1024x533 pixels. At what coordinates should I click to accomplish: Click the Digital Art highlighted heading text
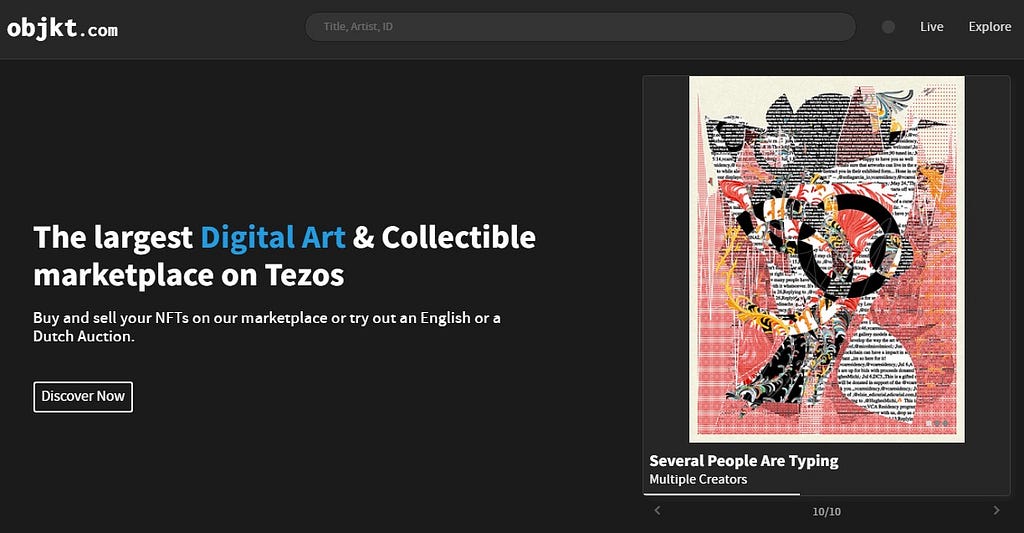click(273, 238)
